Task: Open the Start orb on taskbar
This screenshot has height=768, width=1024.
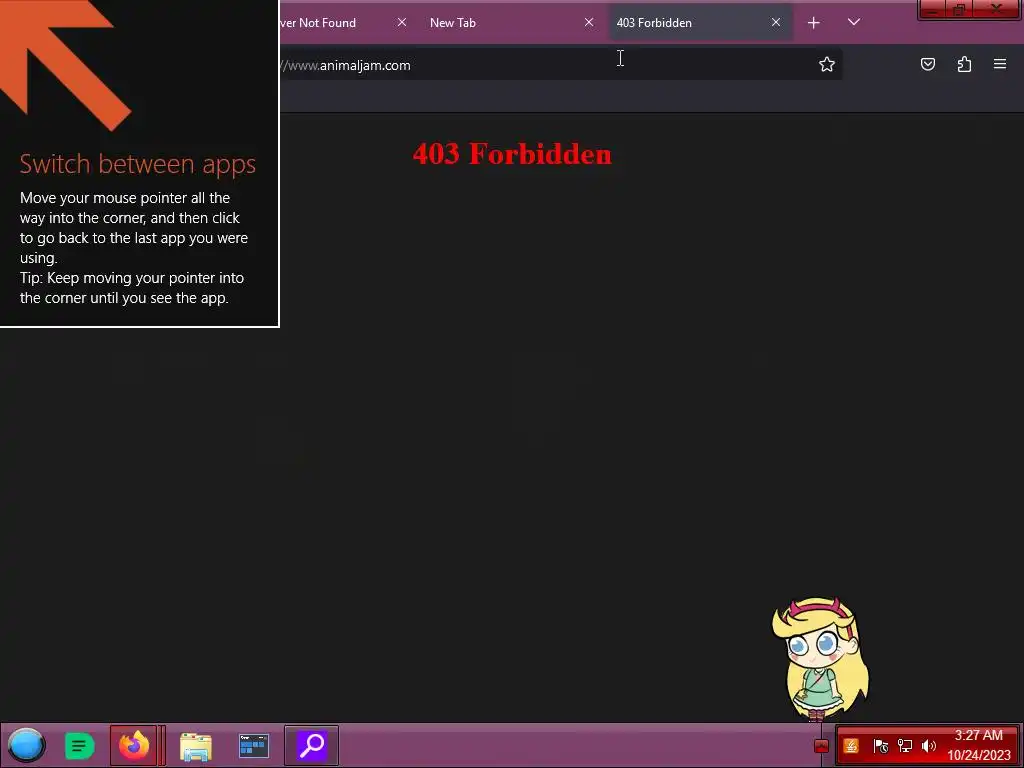Action: tap(26, 745)
